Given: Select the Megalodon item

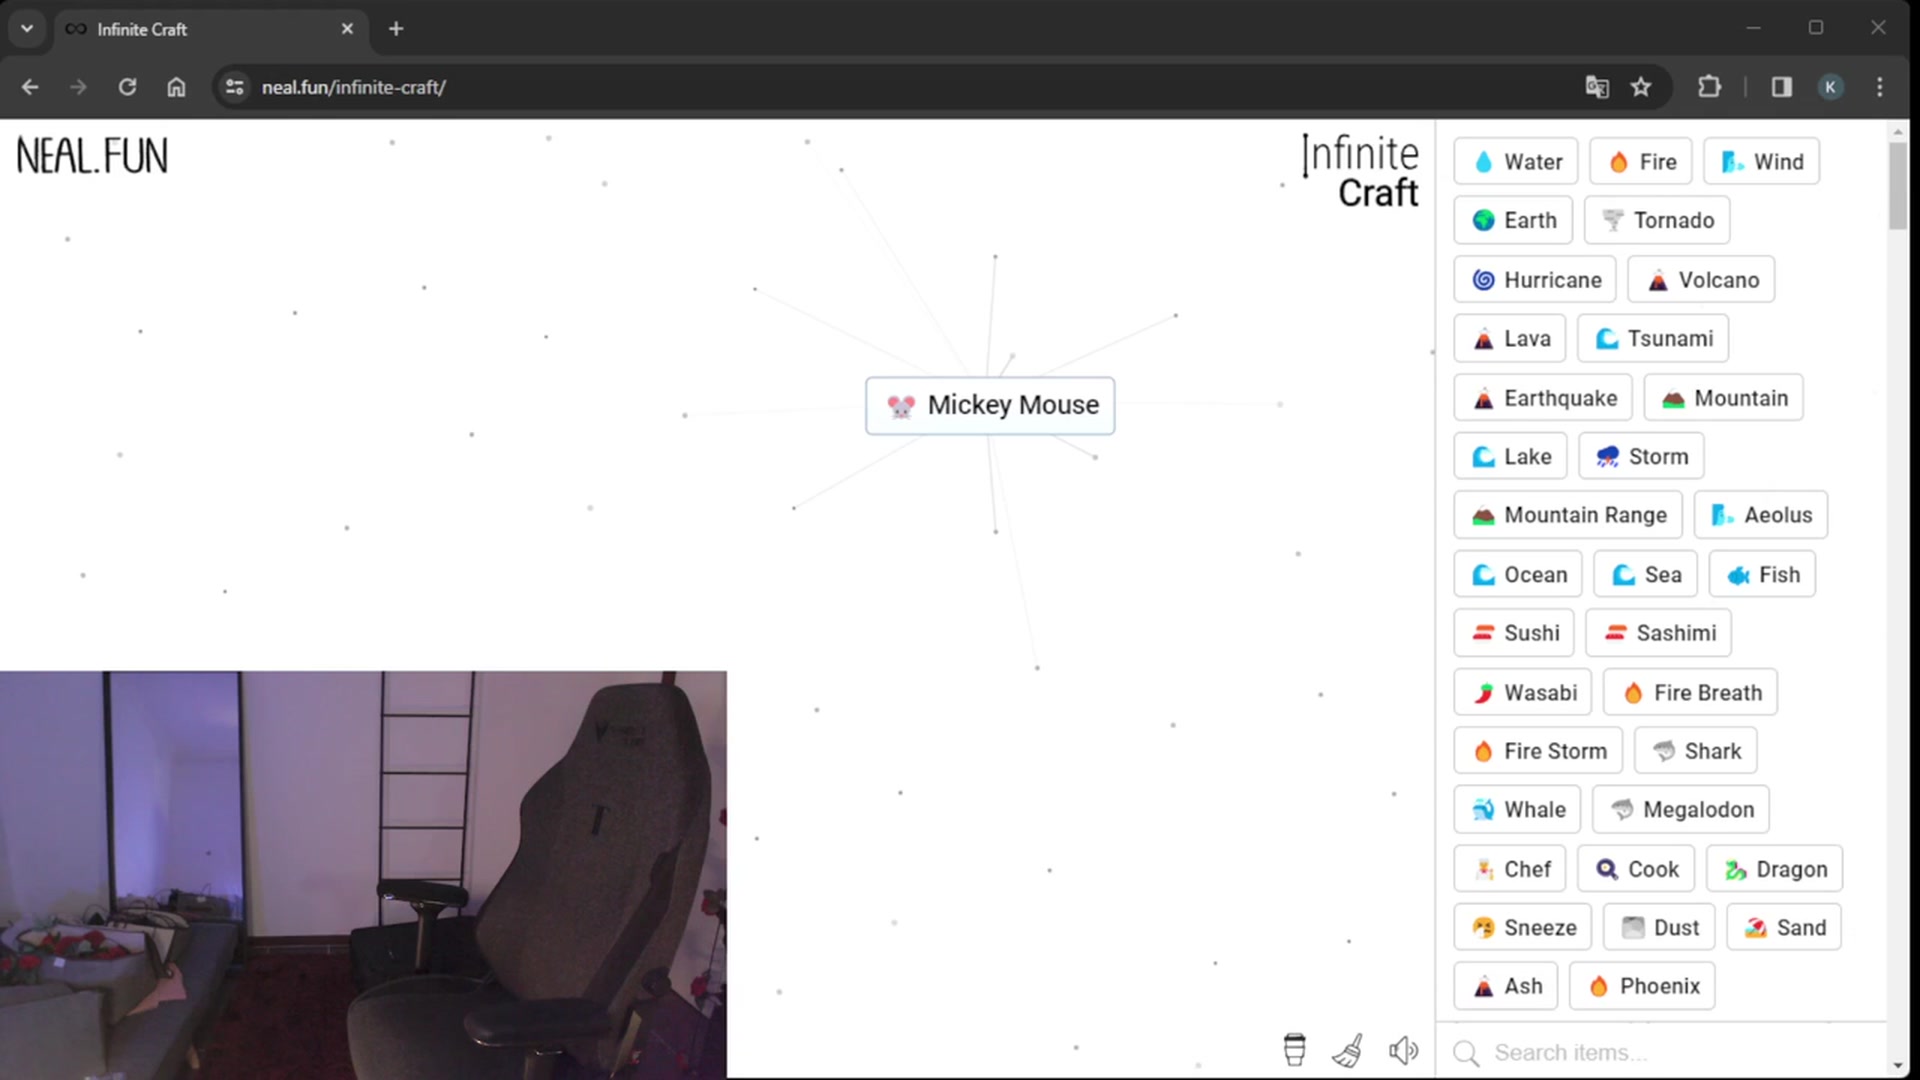Looking at the screenshot, I should pyautogui.click(x=1681, y=810).
